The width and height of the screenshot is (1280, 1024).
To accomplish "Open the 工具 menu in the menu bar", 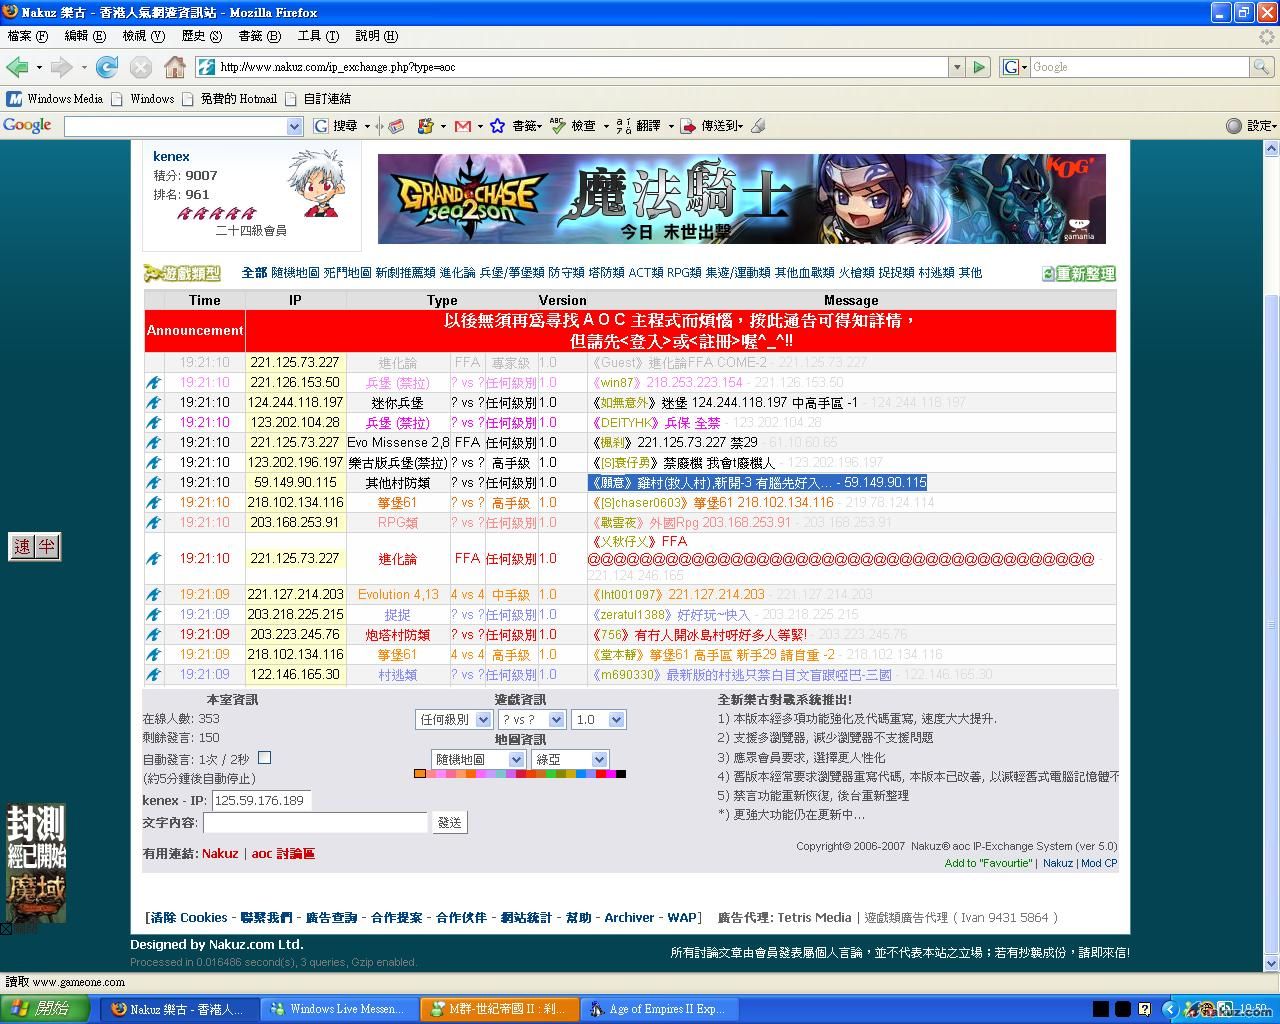I will [317, 36].
